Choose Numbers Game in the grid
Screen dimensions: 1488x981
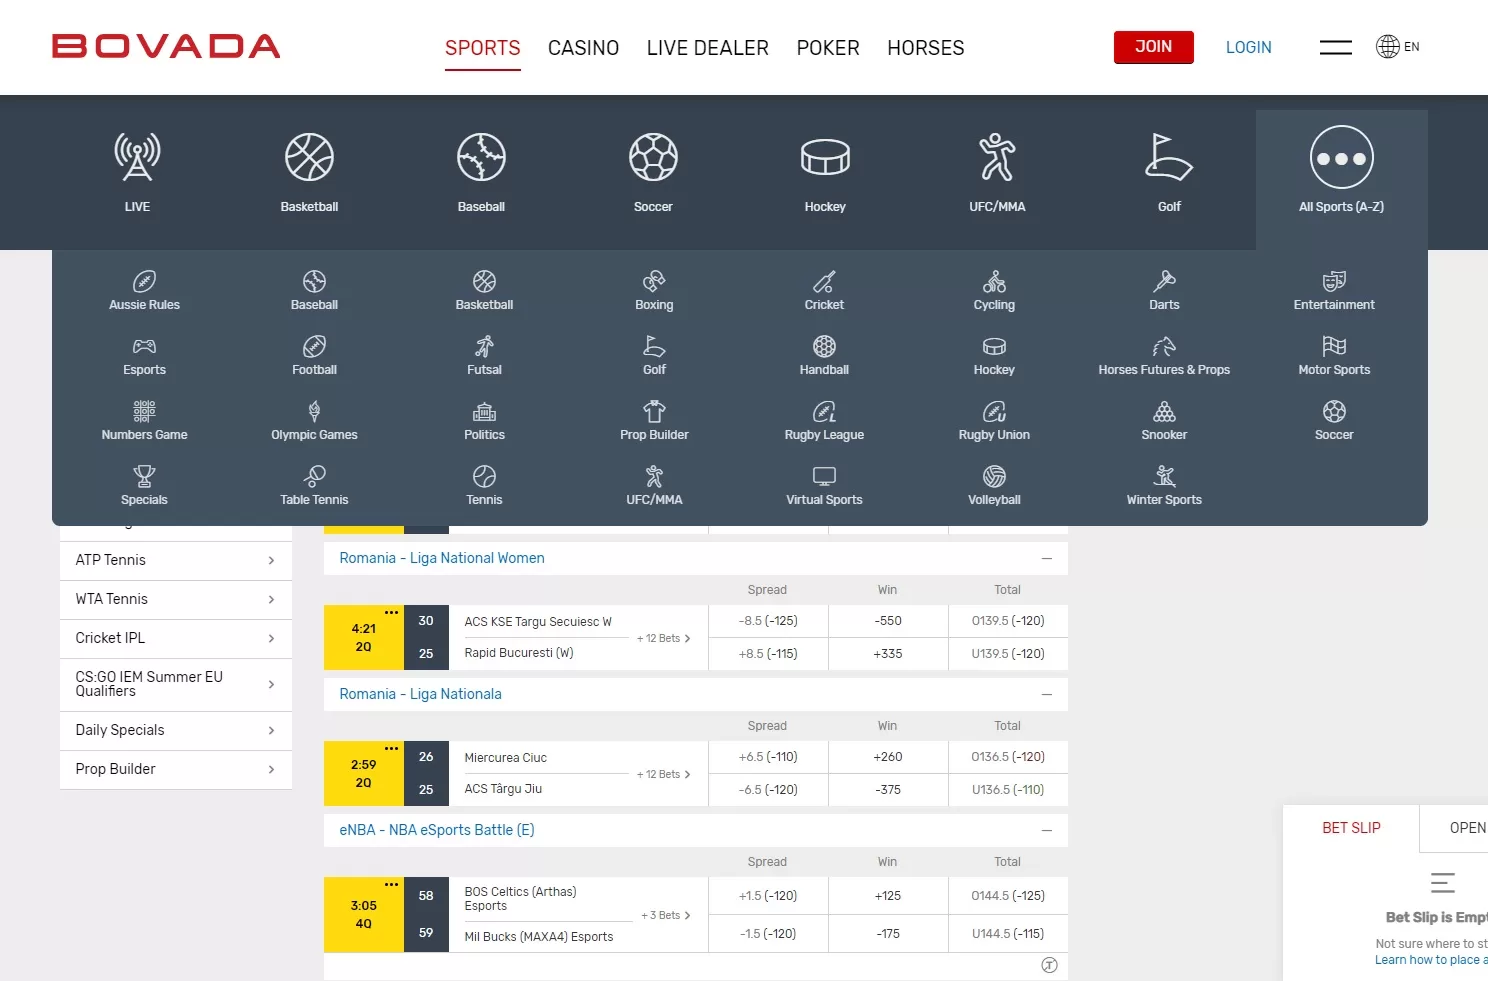[144, 420]
